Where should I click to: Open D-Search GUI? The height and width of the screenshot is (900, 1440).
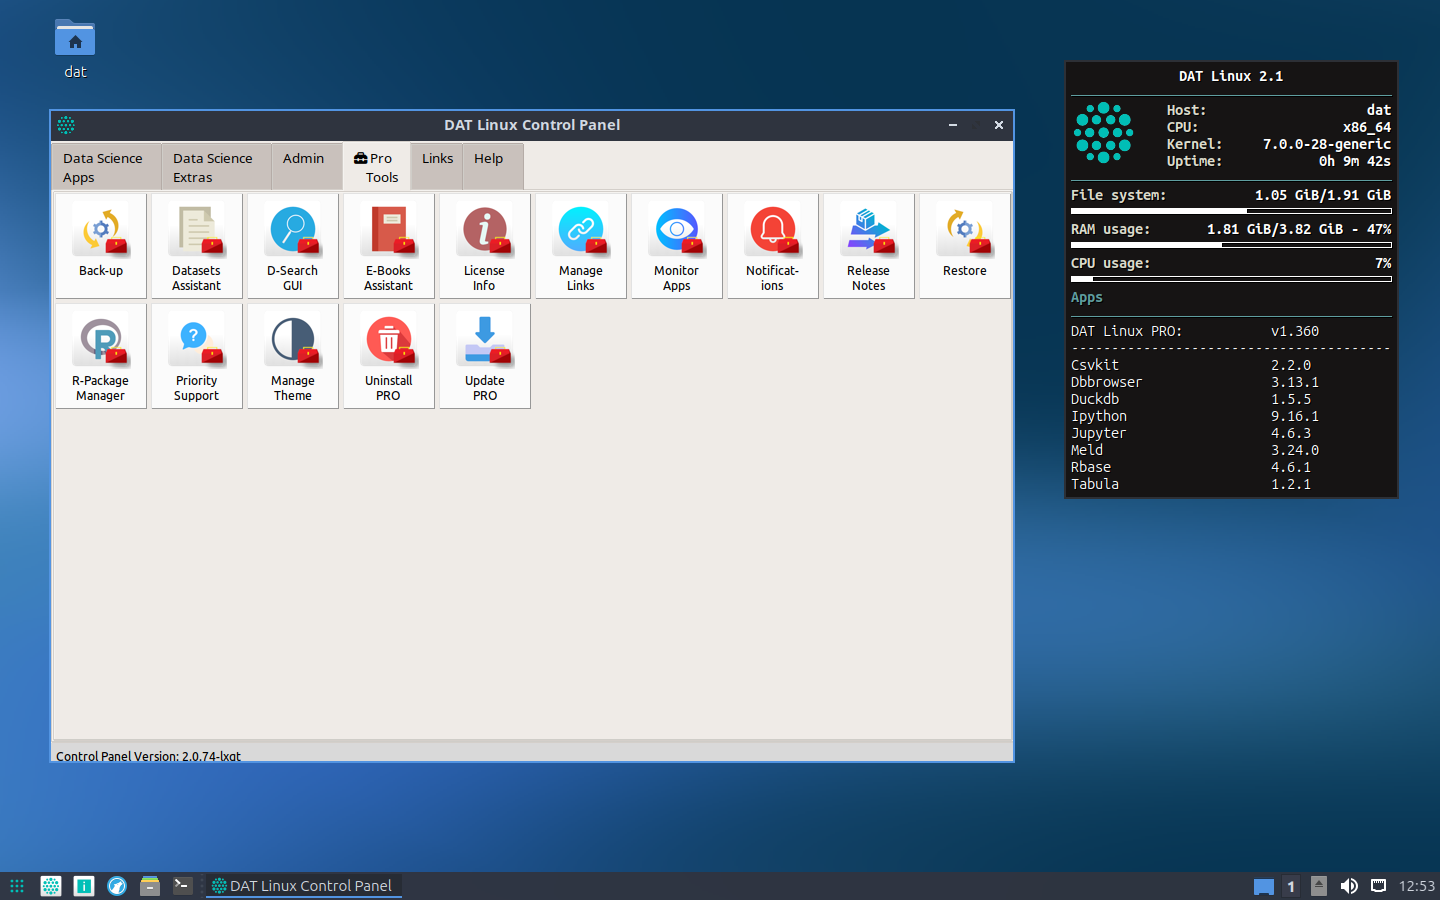(293, 246)
